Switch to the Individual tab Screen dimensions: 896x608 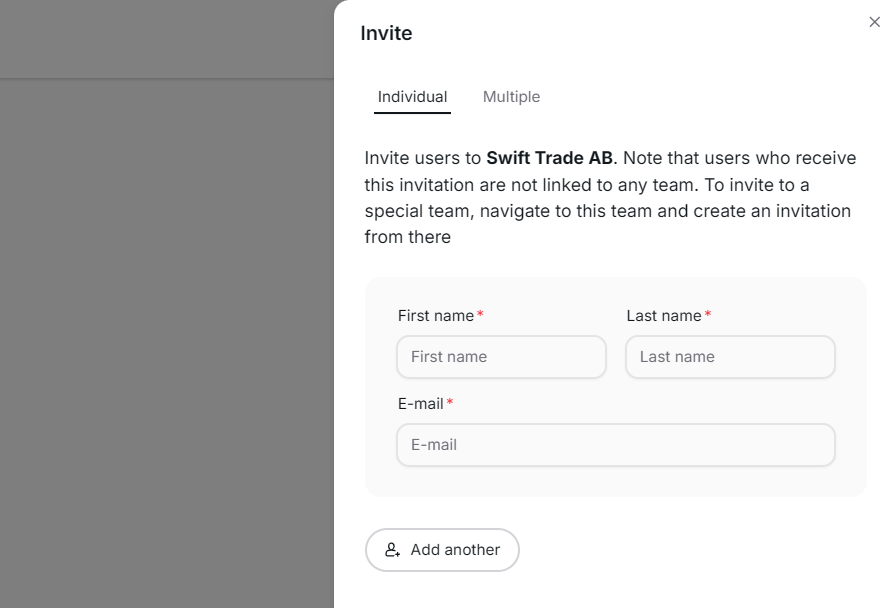tap(413, 97)
